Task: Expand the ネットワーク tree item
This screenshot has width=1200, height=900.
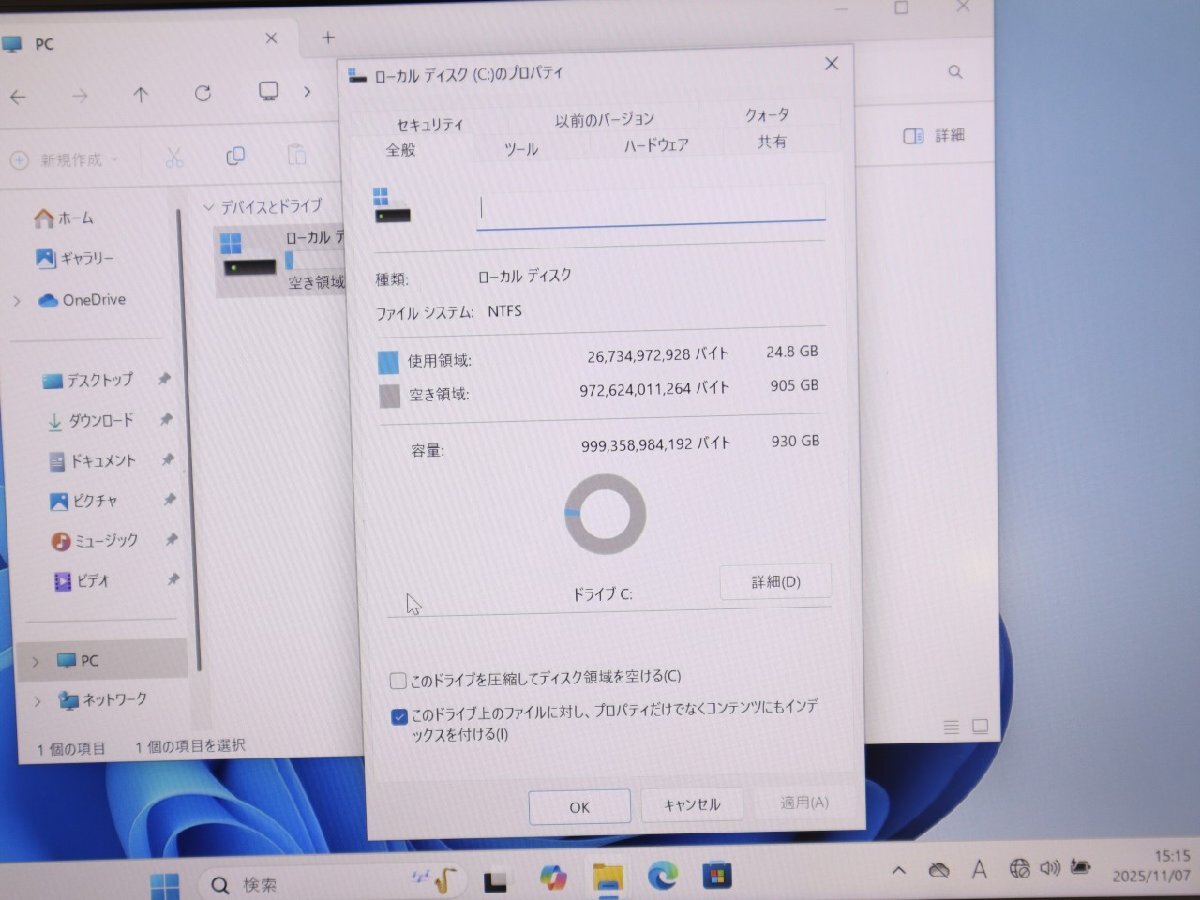Action: (x=37, y=700)
